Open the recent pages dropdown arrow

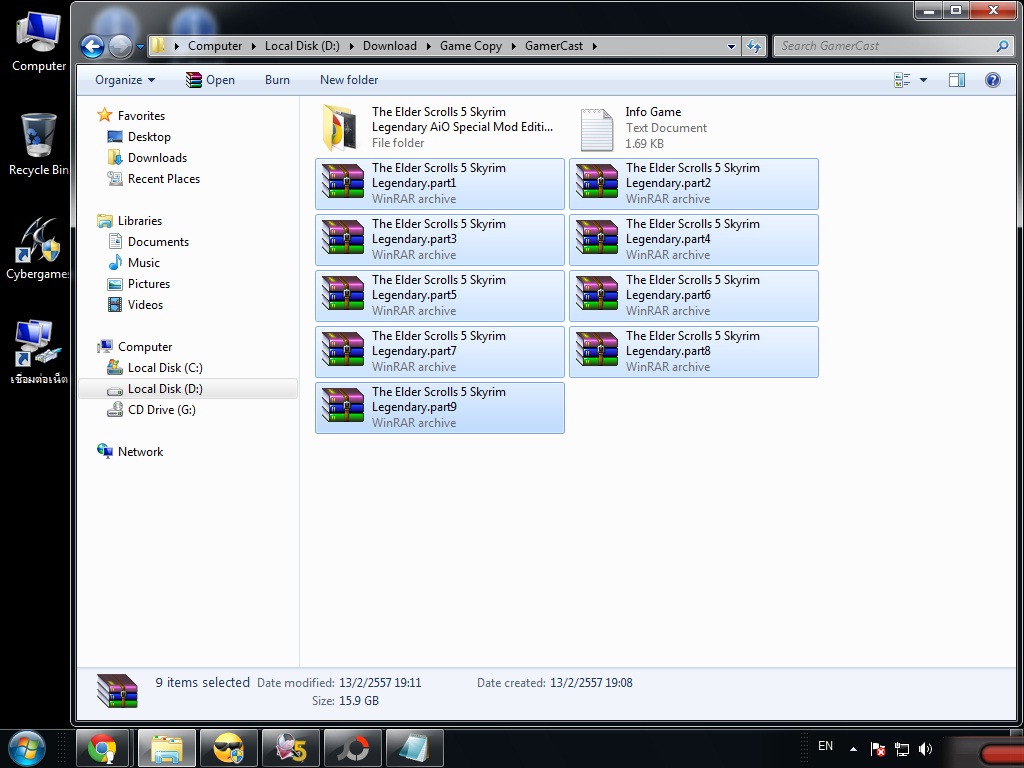[140, 46]
